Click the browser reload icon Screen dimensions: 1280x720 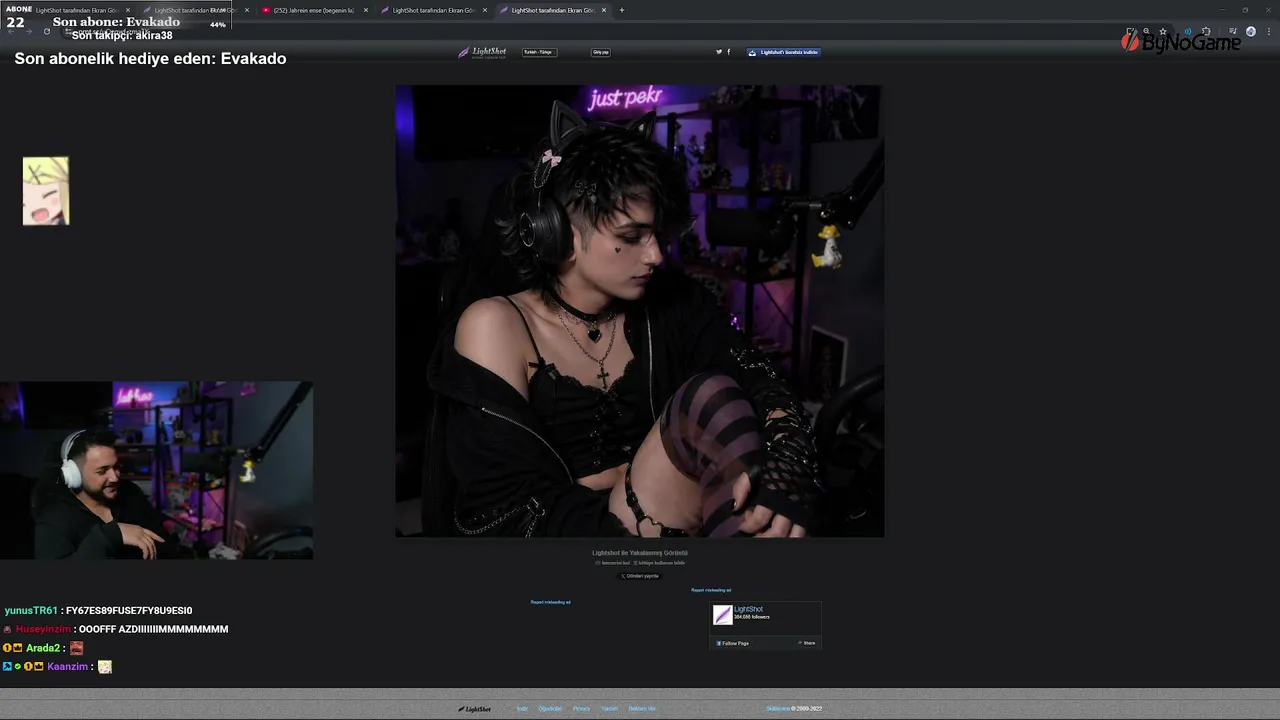coord(46,31)
